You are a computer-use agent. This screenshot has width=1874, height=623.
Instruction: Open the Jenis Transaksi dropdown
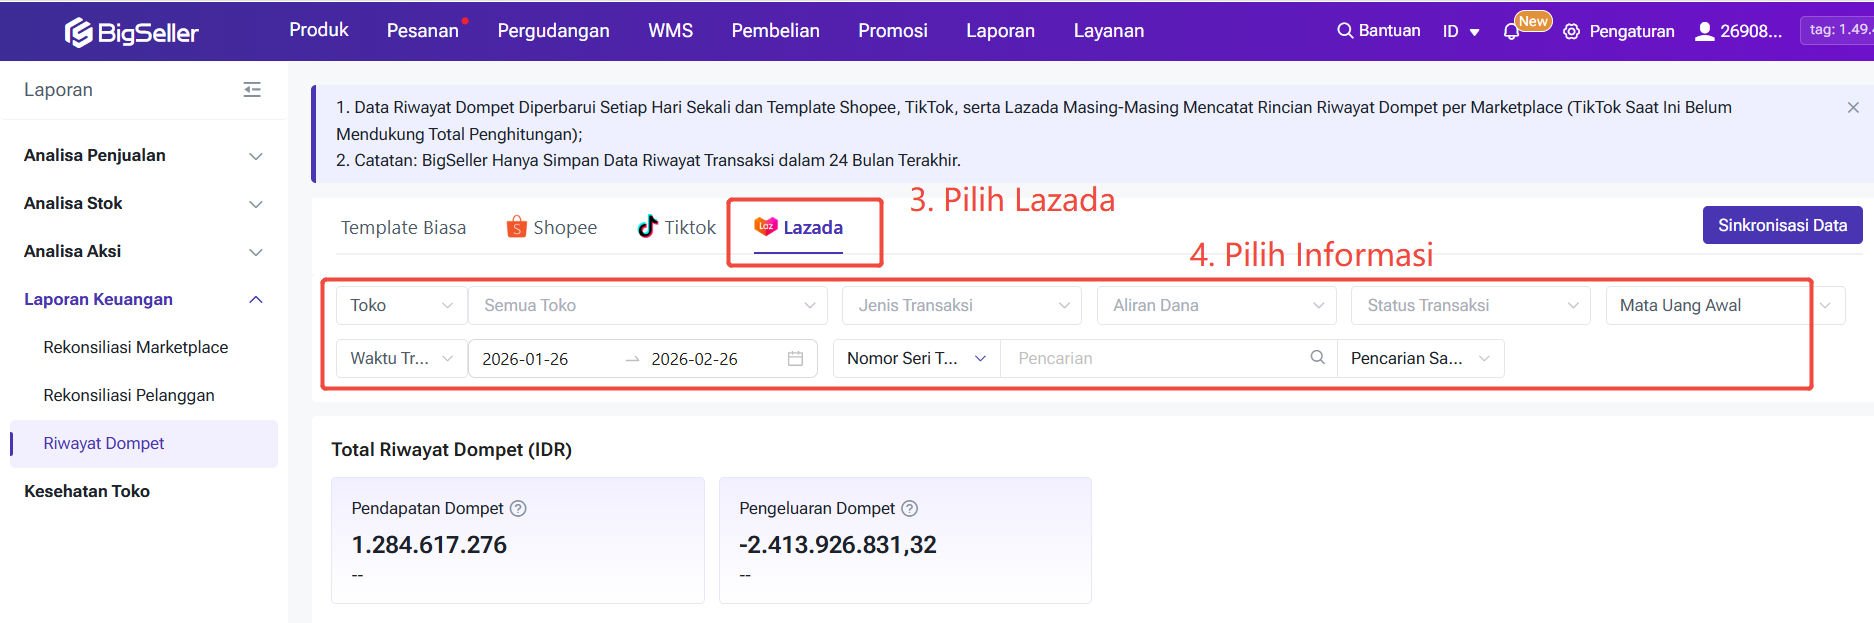[x=961, y=305]
